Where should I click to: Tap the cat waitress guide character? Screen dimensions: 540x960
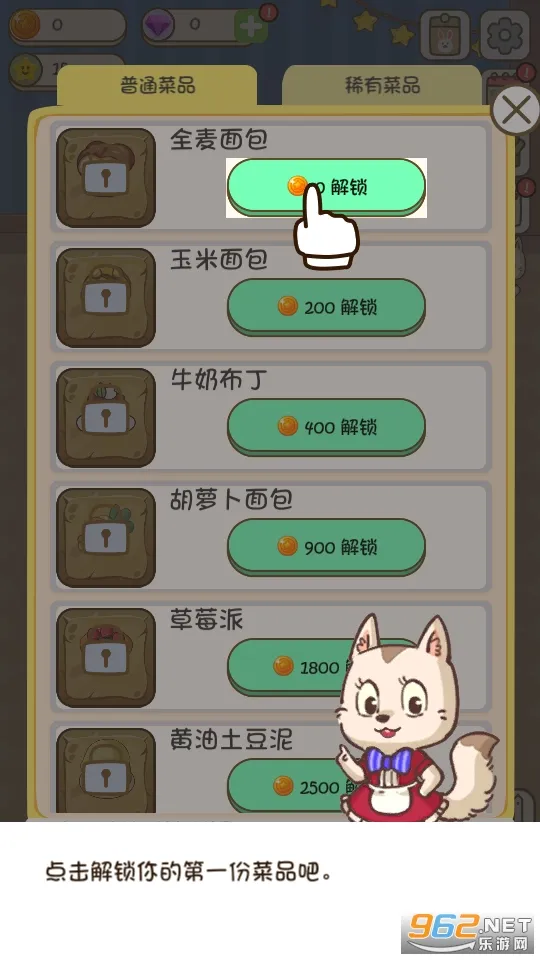pos(416,718)
